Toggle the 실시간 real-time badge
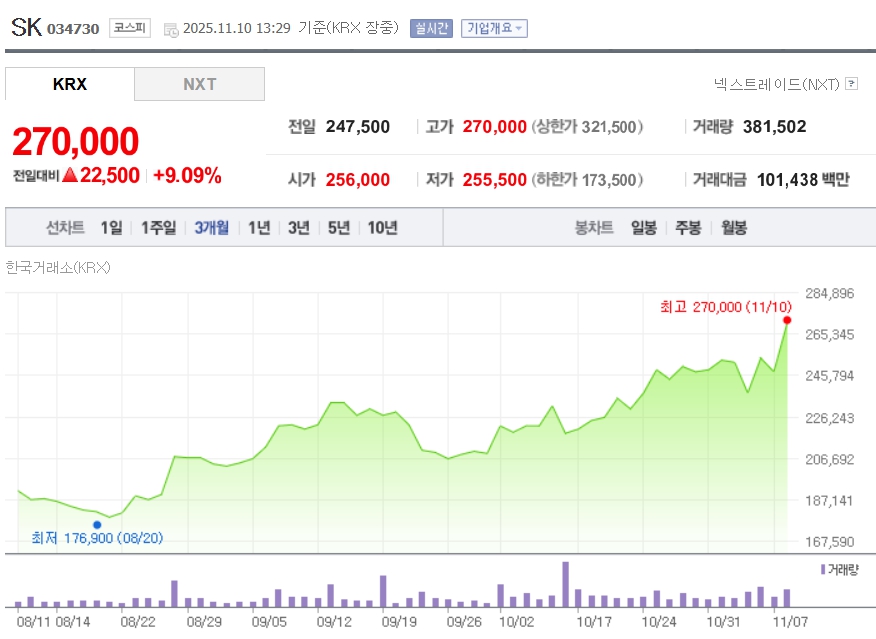 click(x=431, y=28)
